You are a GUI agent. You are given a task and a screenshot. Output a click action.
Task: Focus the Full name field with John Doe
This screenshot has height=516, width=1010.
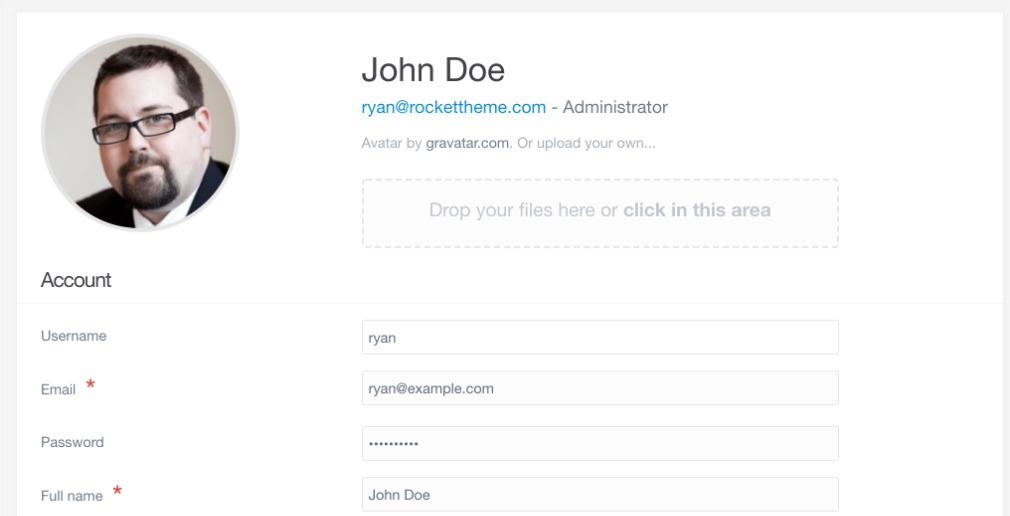click(x=599, y=495)
